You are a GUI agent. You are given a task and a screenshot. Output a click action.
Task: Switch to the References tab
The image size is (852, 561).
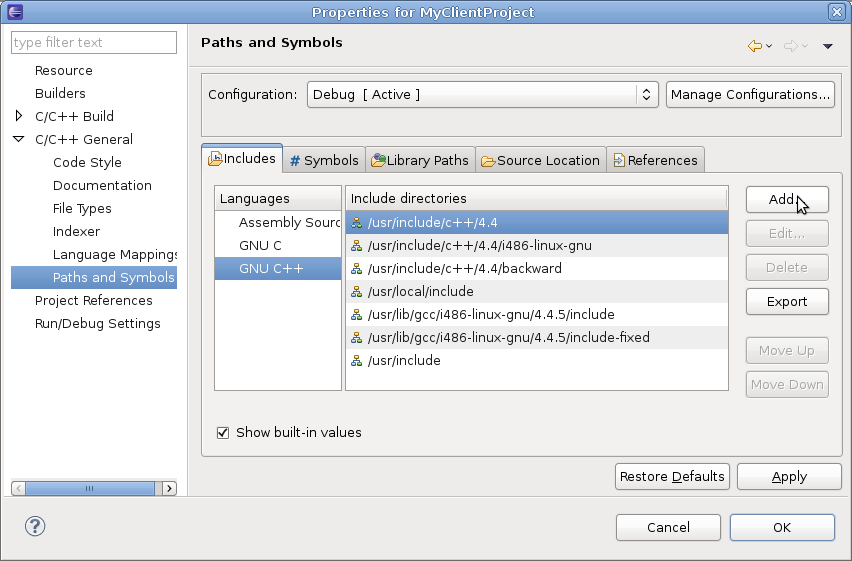(655, 160)
